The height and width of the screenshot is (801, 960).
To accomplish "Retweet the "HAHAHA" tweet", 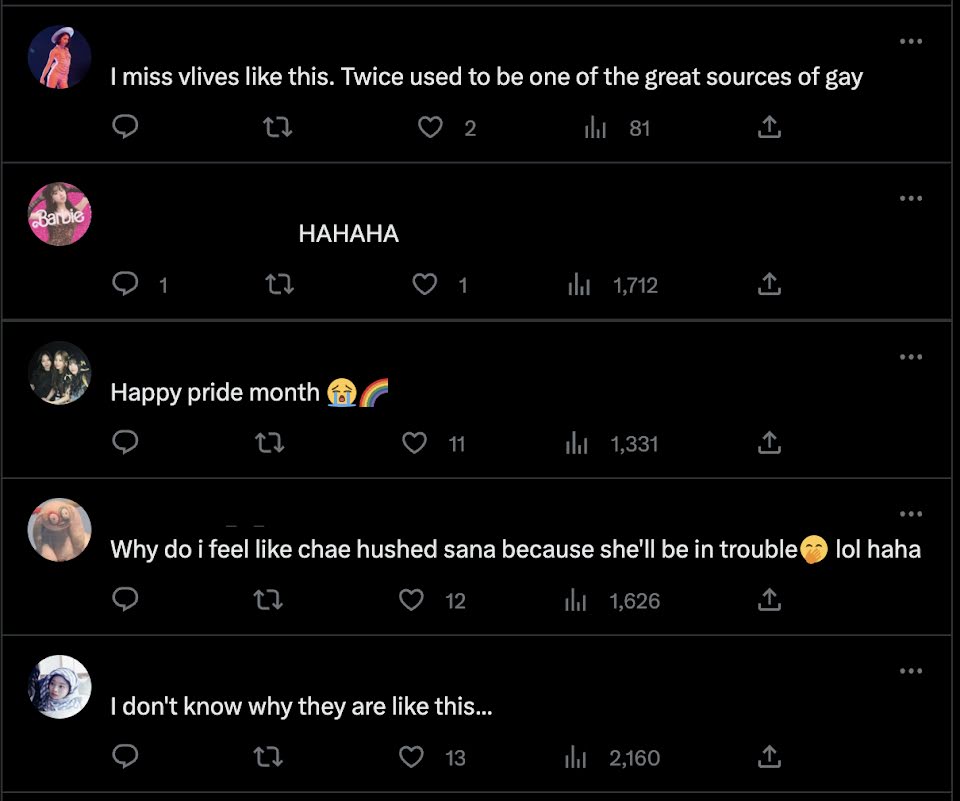I will pos(279,284).
